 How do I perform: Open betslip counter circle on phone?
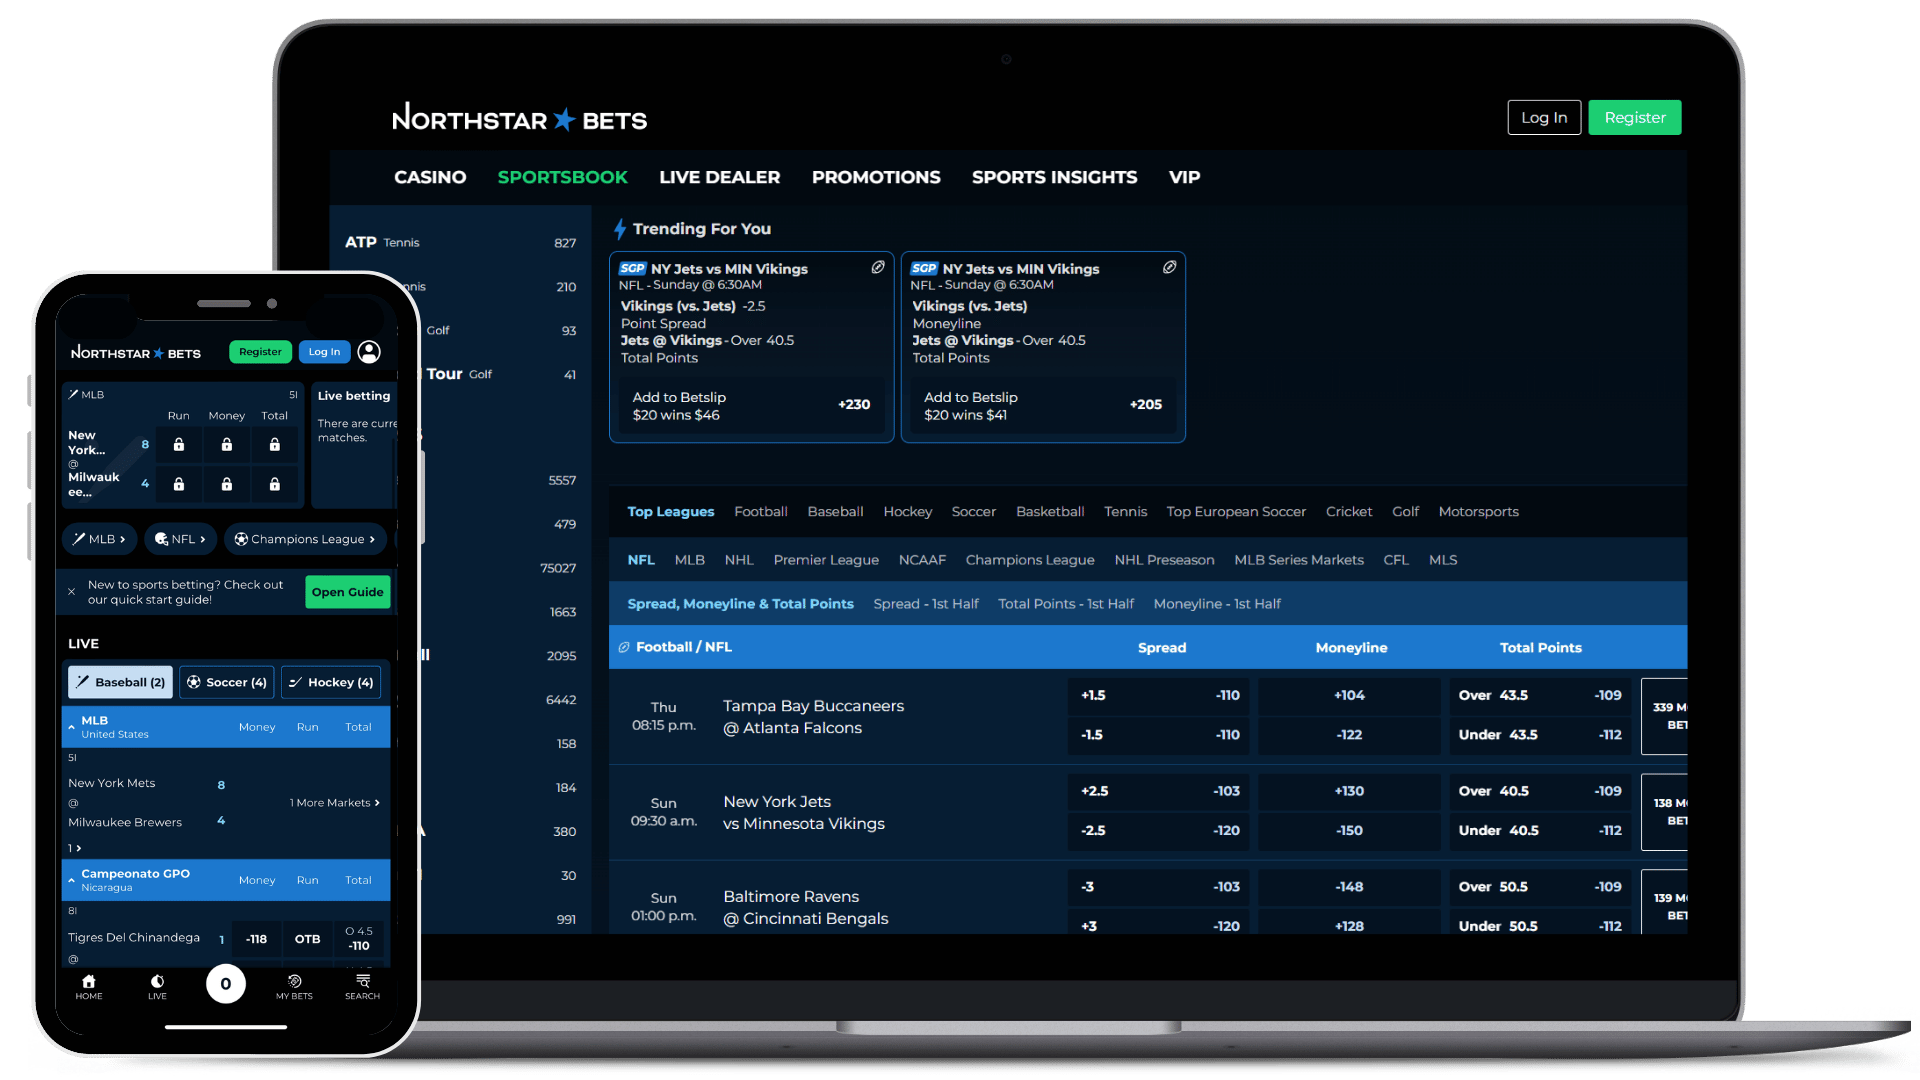pos(226,984)
